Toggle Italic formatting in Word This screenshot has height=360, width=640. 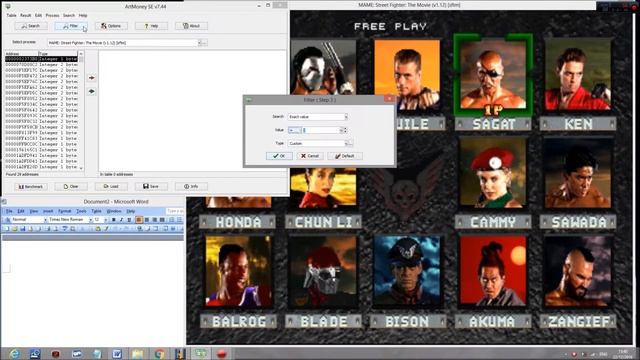coord(121,220)
